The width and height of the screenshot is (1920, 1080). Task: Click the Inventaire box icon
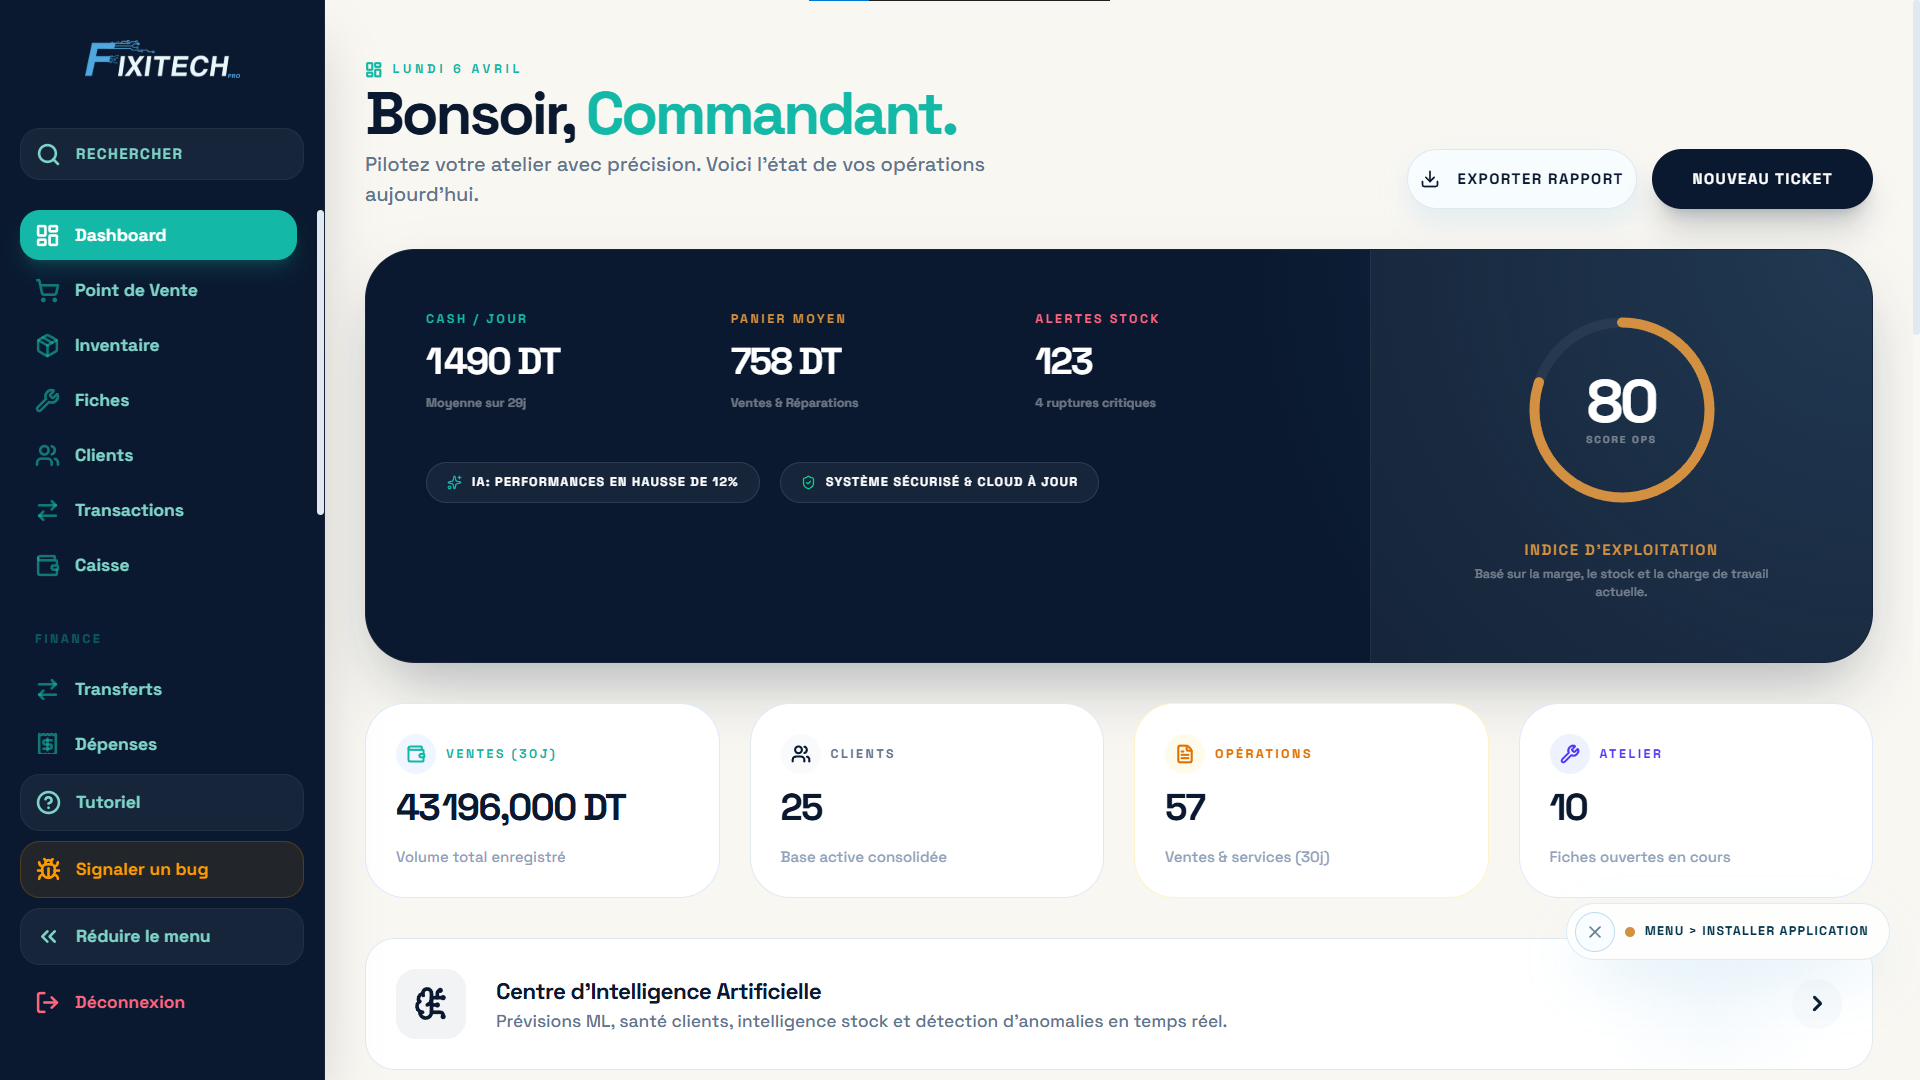[47, 345]
